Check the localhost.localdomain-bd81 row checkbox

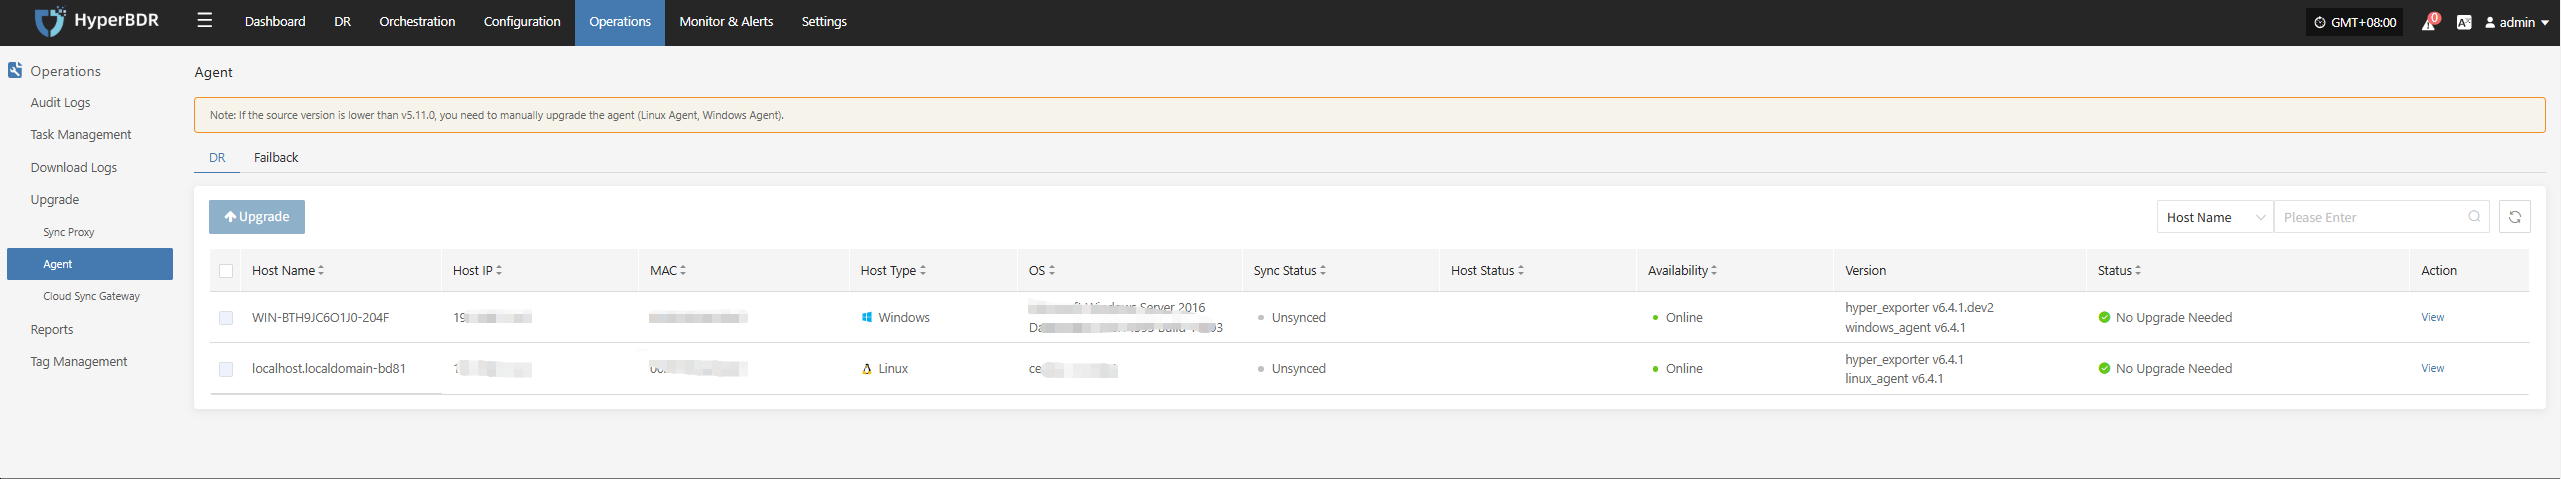point(226,369)
